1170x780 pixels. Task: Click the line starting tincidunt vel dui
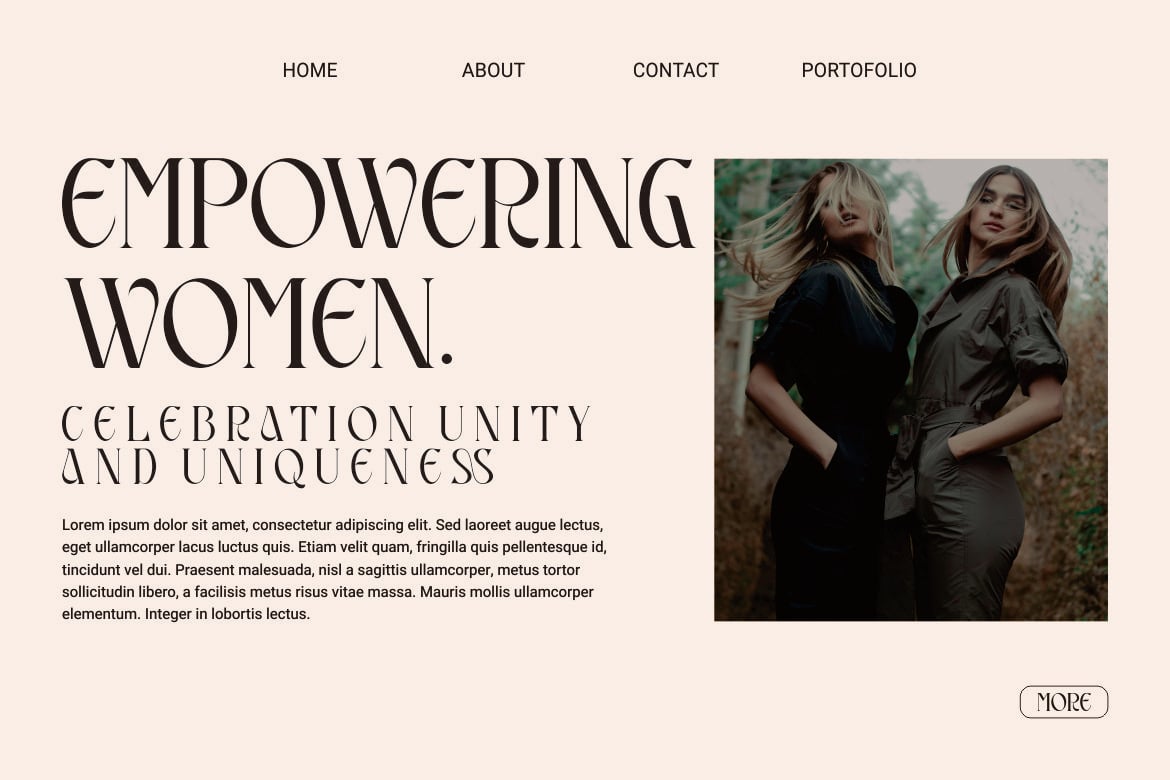coord(321,570)
